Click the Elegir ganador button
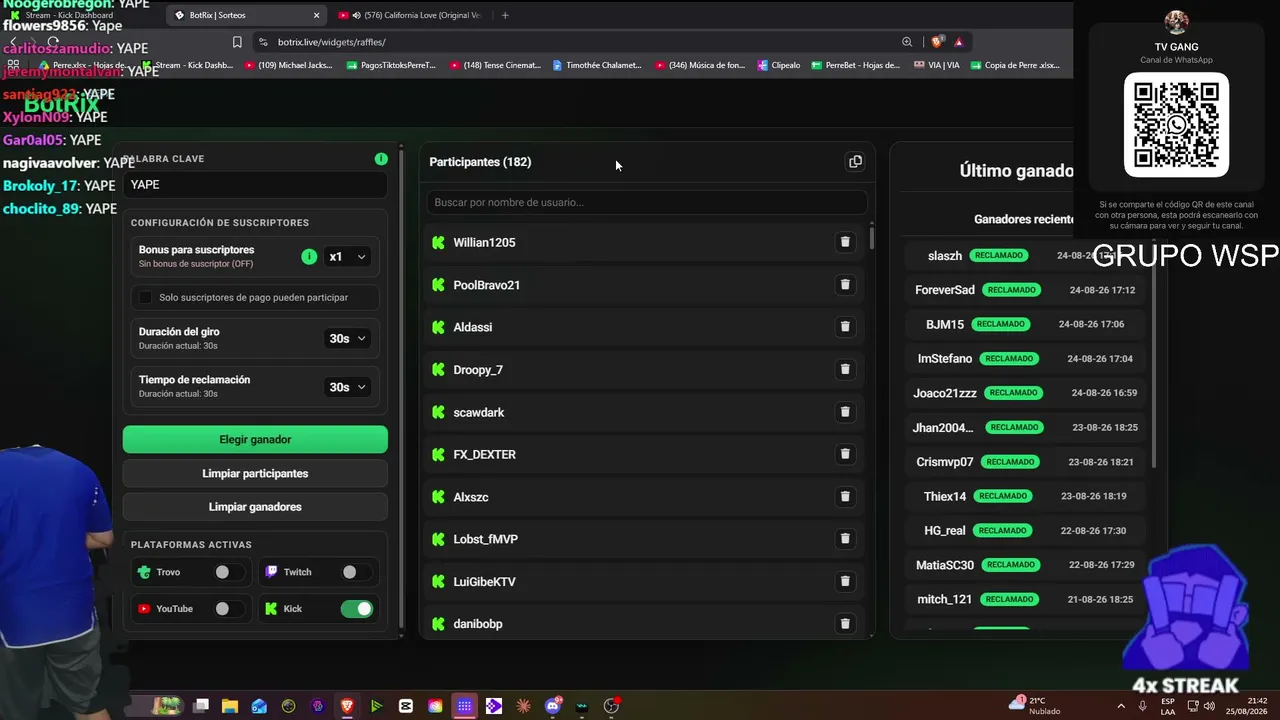Image resolution: width=1280 pixels, height=720 pixels. [x=255, y=439]
